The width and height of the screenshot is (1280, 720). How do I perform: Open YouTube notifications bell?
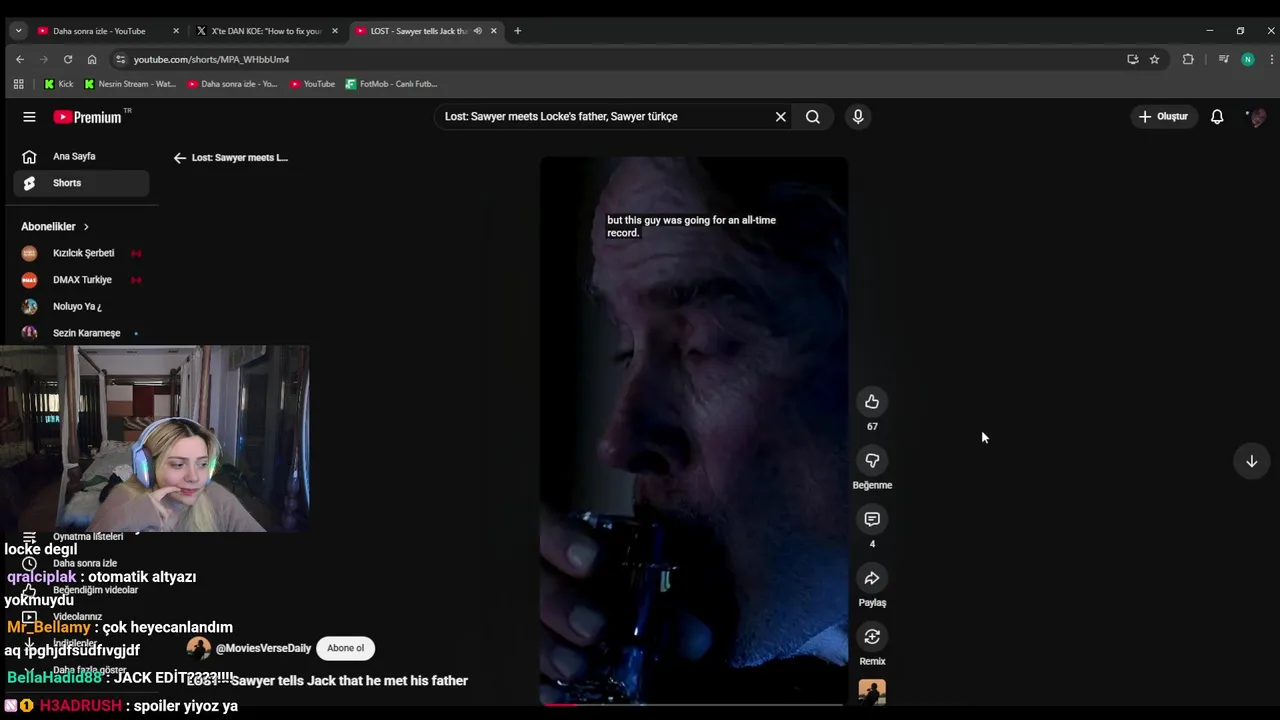point(1217,117)
